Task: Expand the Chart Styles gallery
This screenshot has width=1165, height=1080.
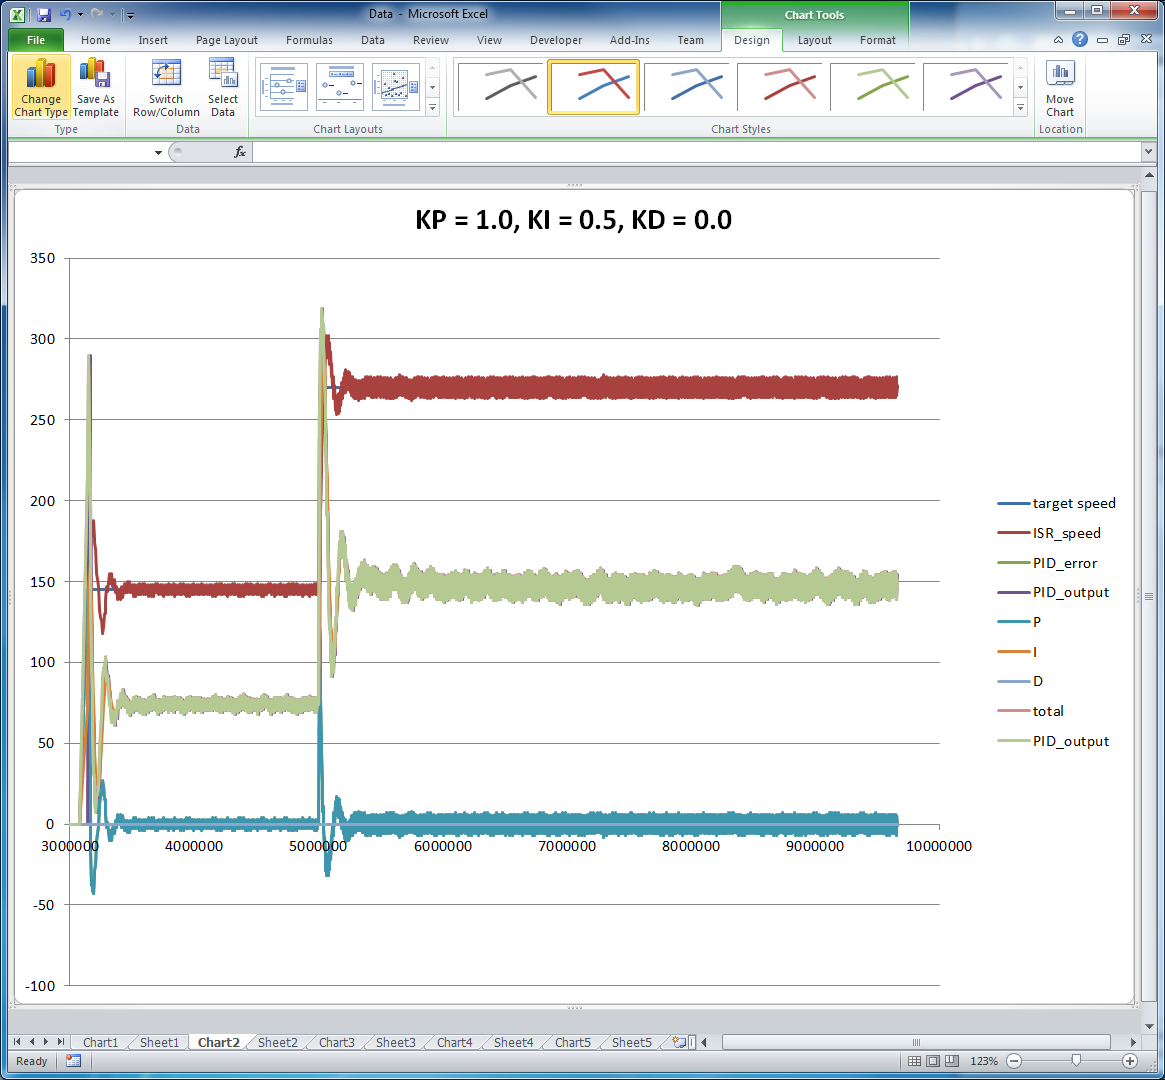Action: click(1021, 108)
